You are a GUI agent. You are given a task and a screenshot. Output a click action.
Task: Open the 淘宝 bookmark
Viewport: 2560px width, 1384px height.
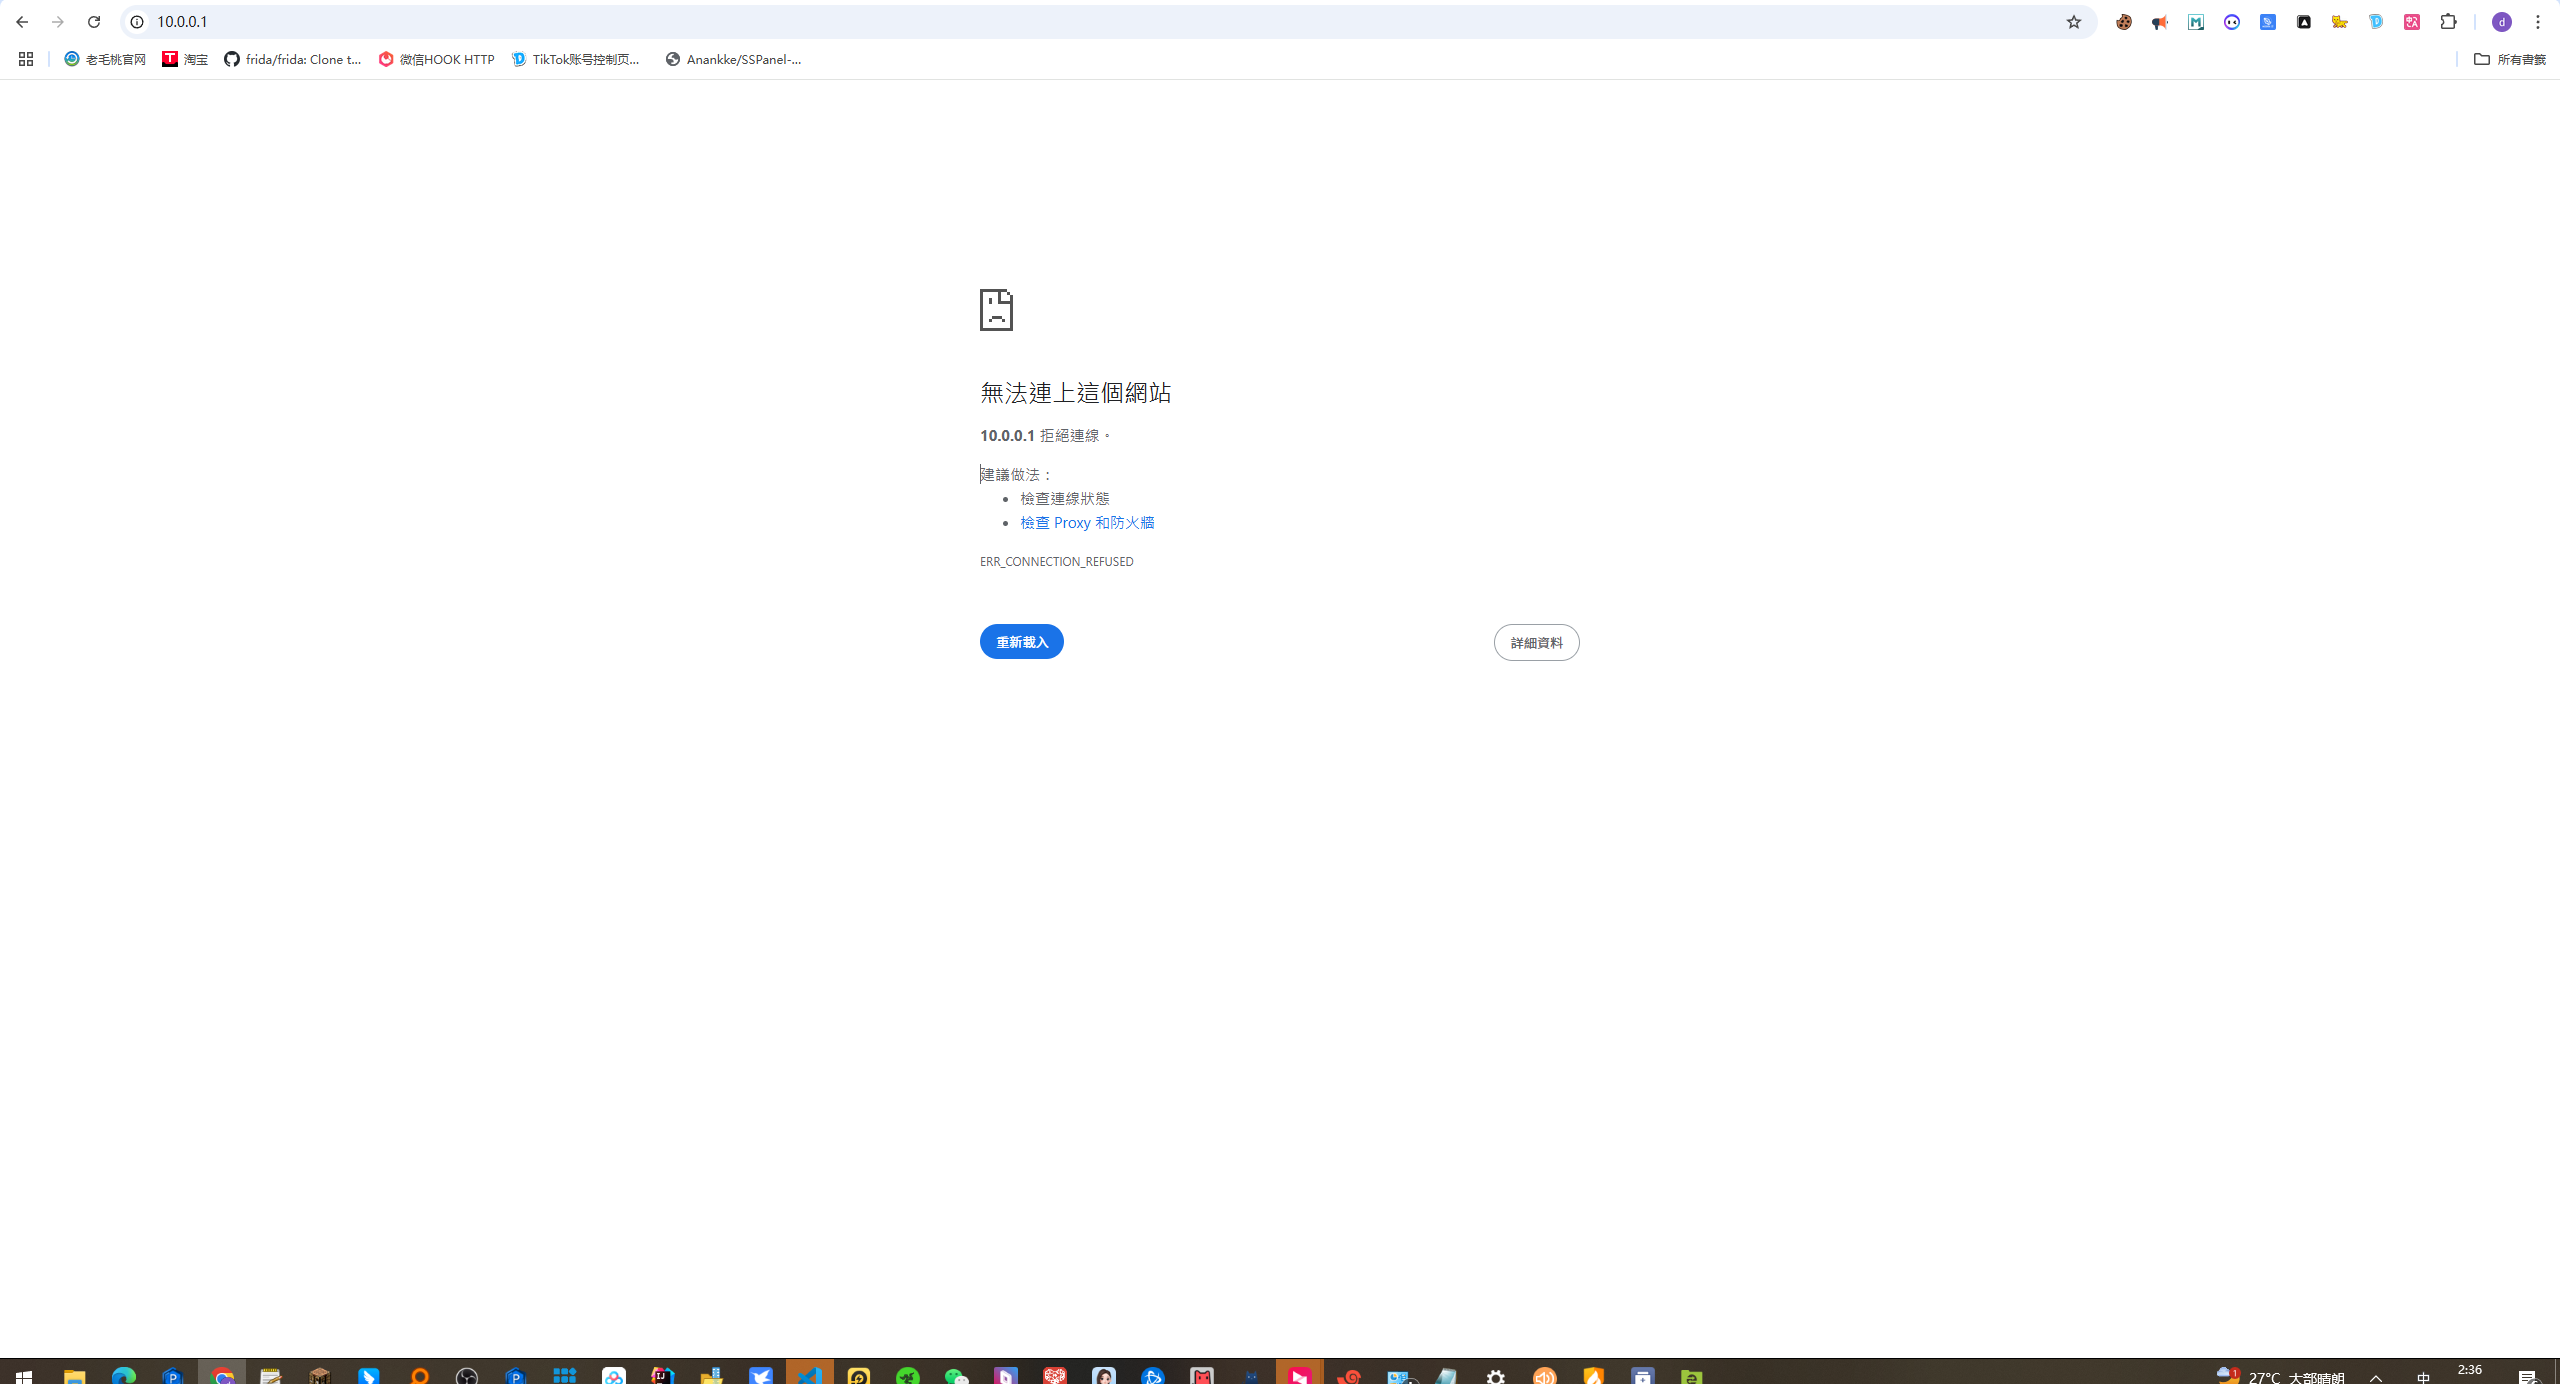[185, 59]
